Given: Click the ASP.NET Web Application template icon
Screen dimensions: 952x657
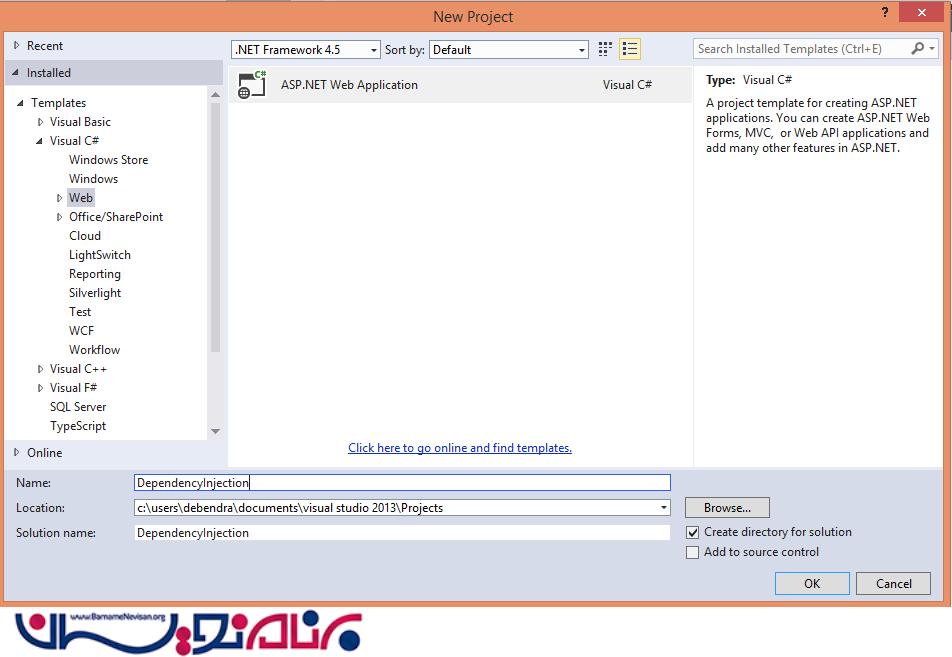Looking at the screenshot, I should point(252,85).
